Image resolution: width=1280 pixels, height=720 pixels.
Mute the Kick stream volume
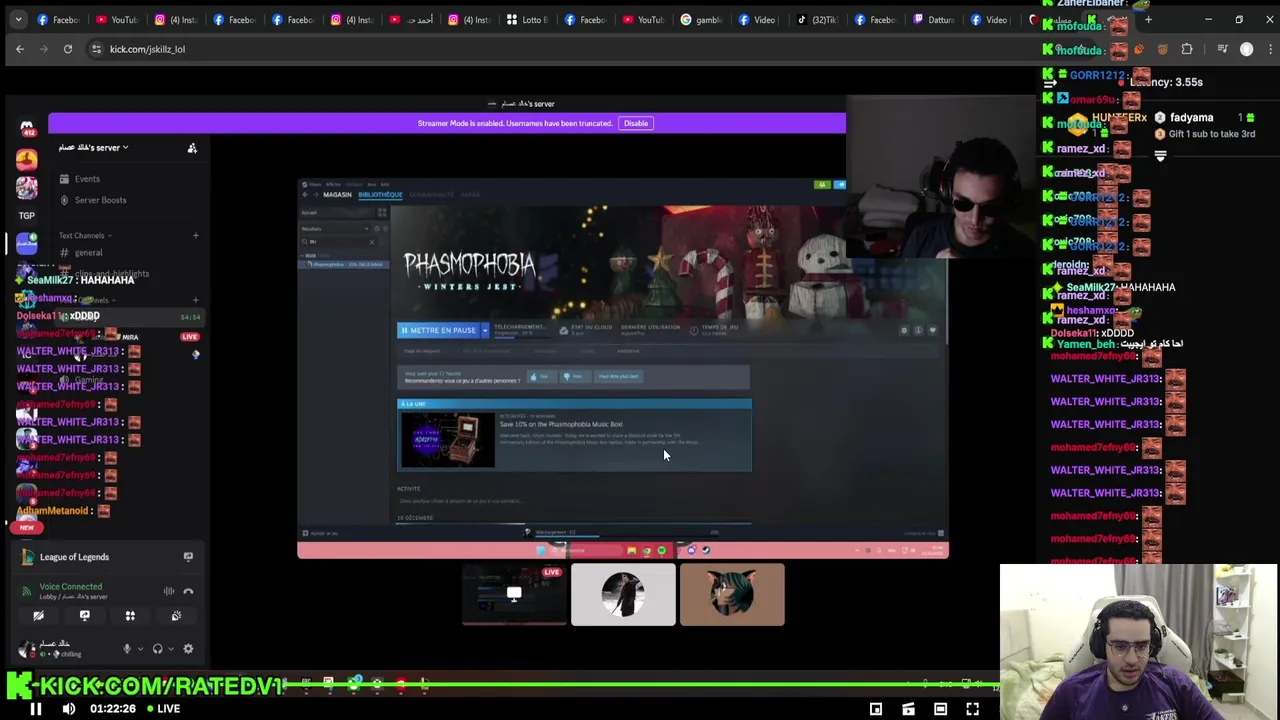tap(69, 709)
